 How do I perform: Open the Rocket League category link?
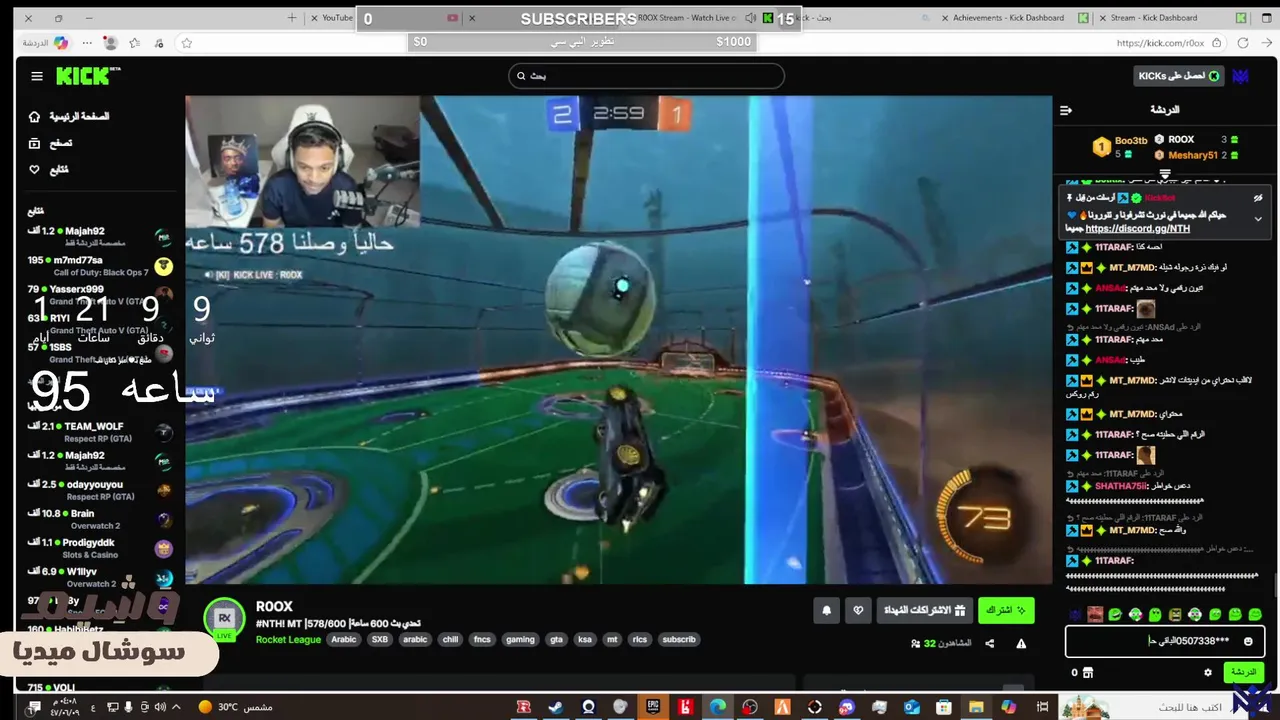pos(288,639)
